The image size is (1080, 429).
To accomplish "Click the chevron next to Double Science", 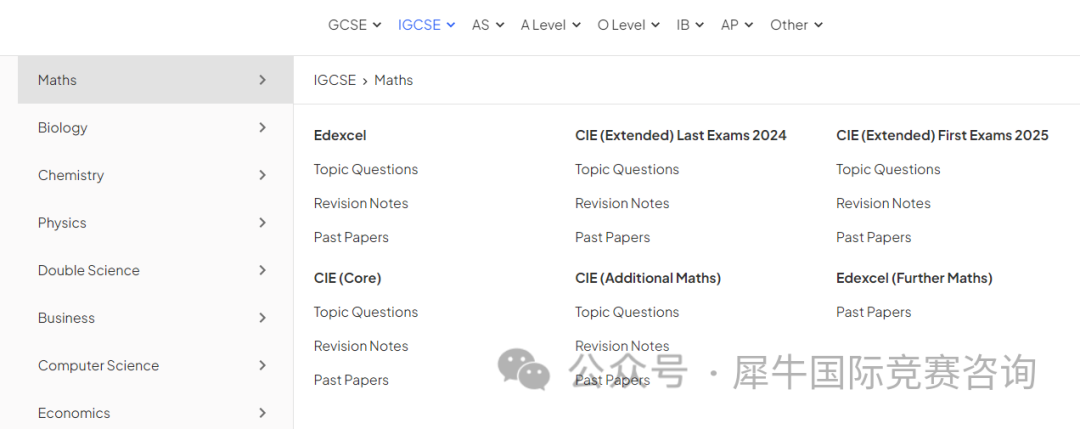I will (262, 270).
